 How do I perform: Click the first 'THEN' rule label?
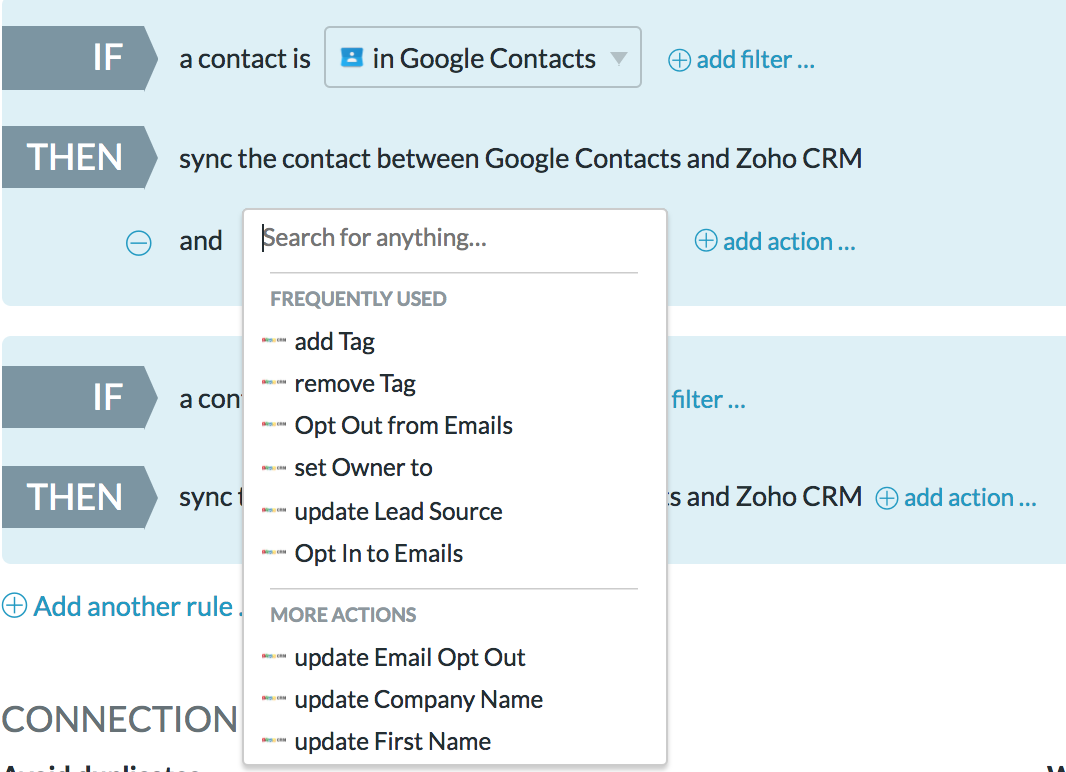point(80,157)
